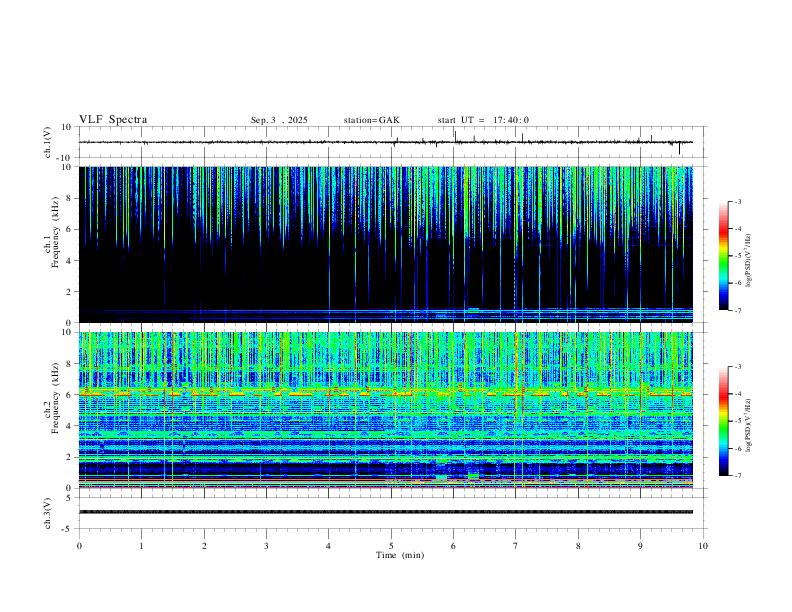792x612 pixels.
Task: Click time axis tick label "6"
Action: (x=454, y=546)
